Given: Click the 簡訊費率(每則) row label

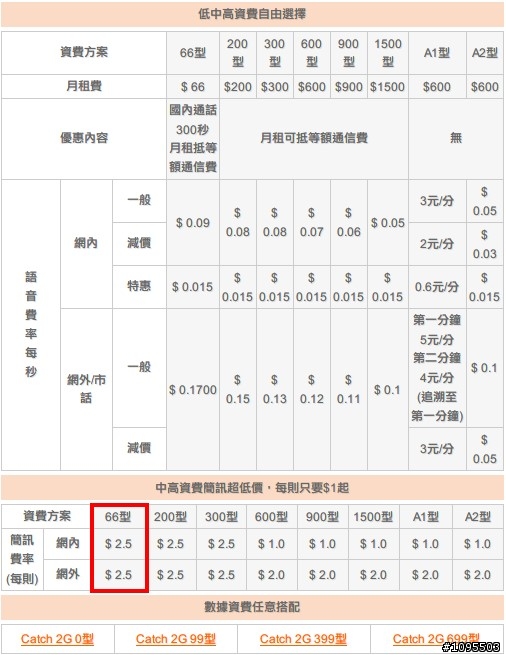Looking at the screenshot, I should 22,559.
